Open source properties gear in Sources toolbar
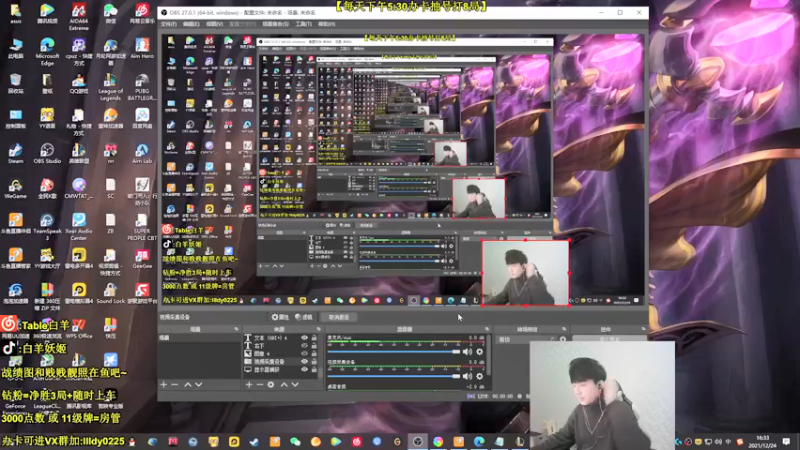Viewport: 800px width, 450px height. pyautogui.click(x=271, y=384)
